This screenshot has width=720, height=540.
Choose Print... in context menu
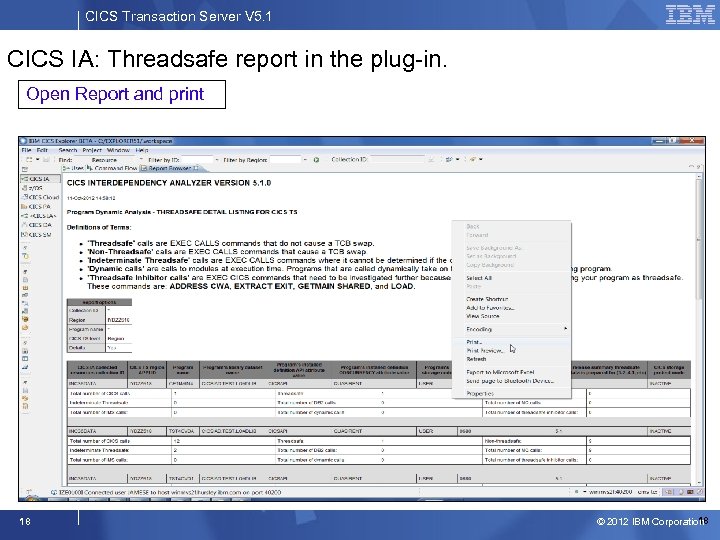(474, 342)
